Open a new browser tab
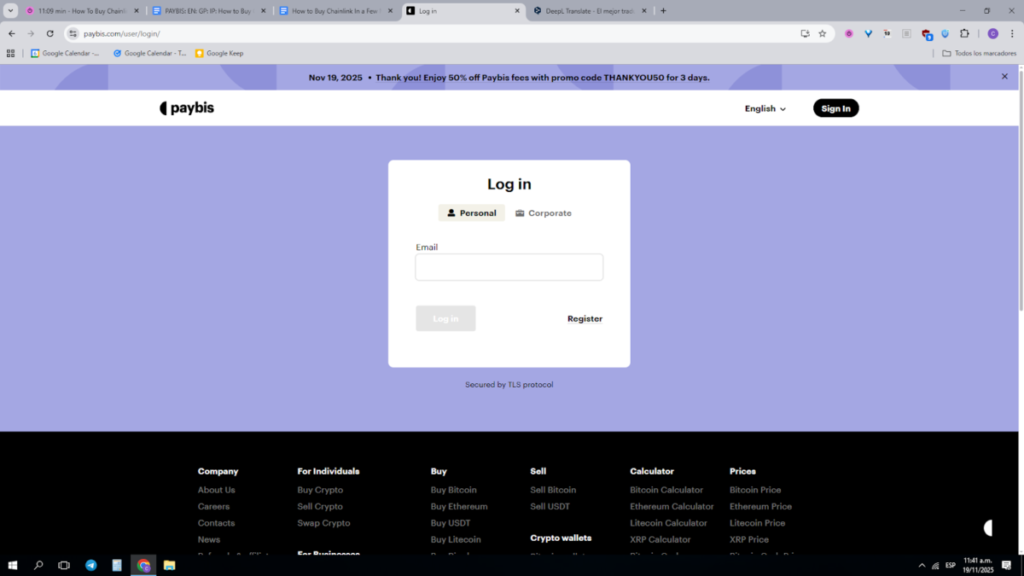 pyautogui.click(x=663, y=11)
